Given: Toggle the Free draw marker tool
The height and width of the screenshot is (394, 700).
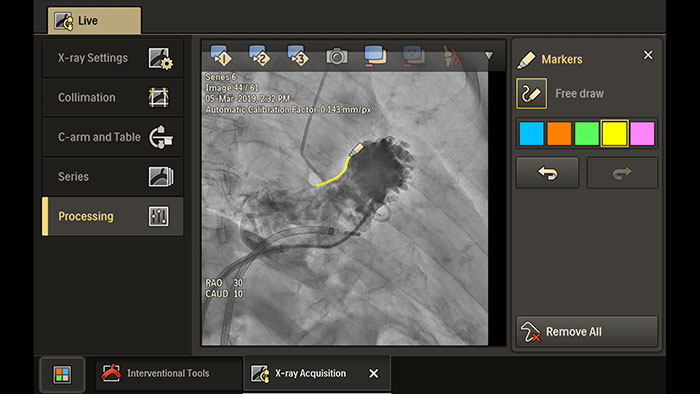Looking at the screenshot, I should [x=531, y=94].
